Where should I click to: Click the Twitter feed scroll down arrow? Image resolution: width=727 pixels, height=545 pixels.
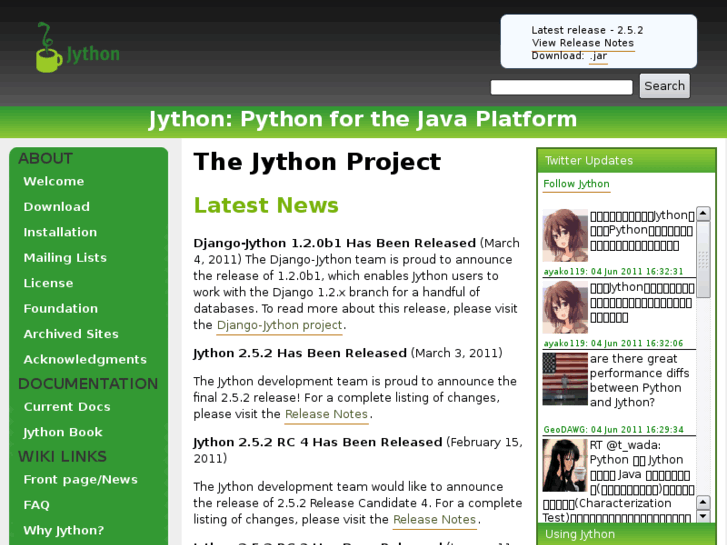tap(703, 516)
